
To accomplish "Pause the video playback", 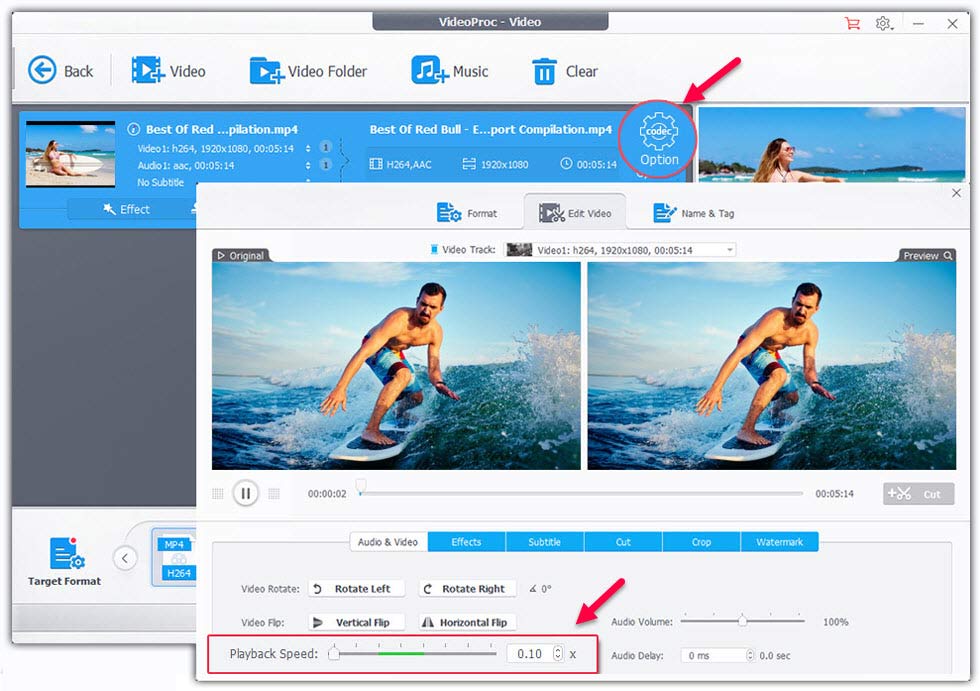I will coord(246,494).
